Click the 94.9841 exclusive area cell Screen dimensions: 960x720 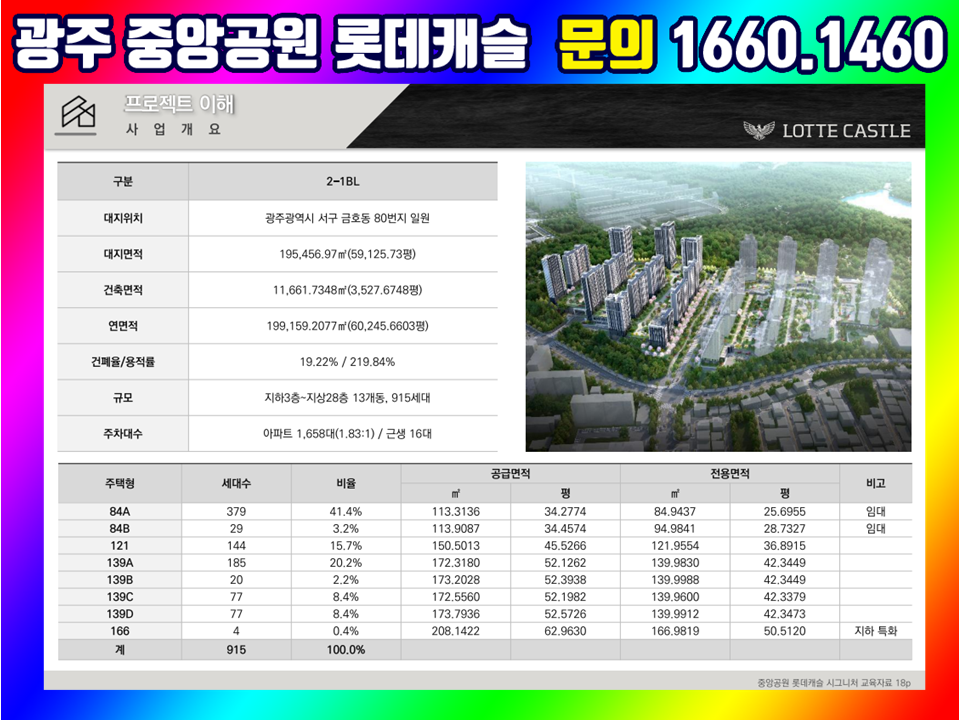point(675,529)
